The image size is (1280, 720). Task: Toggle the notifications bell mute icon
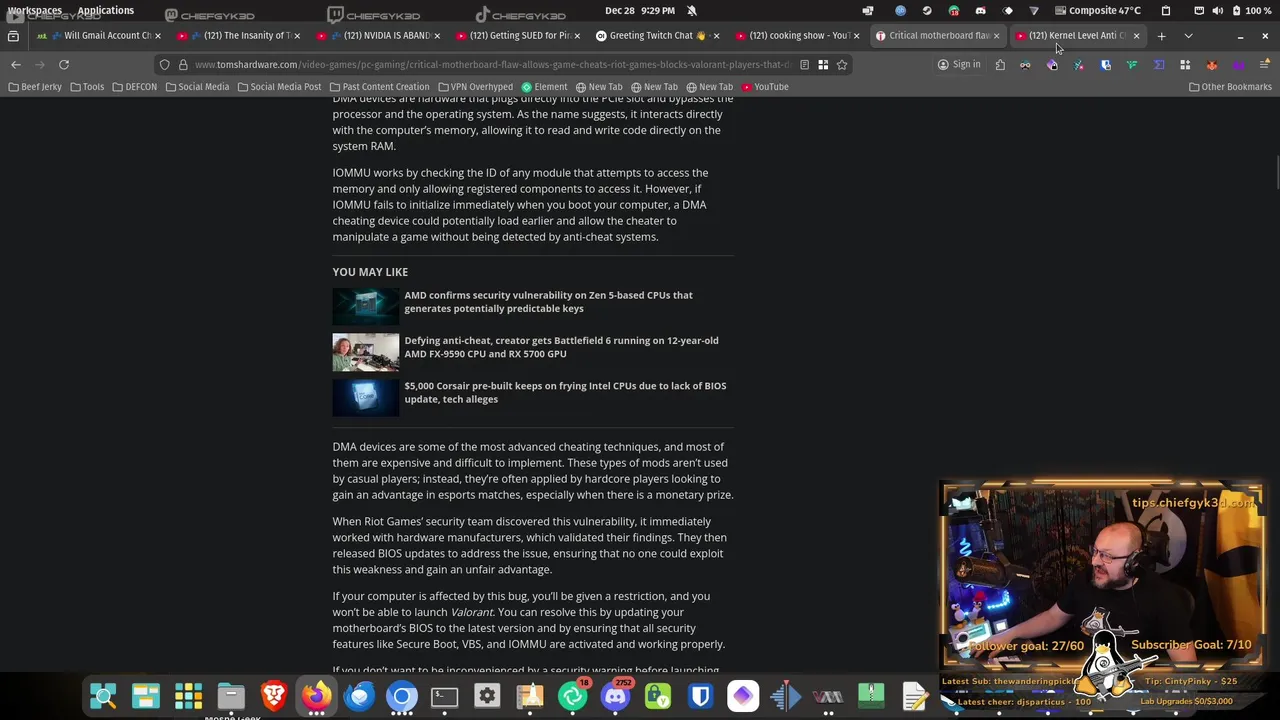(691, 10)
